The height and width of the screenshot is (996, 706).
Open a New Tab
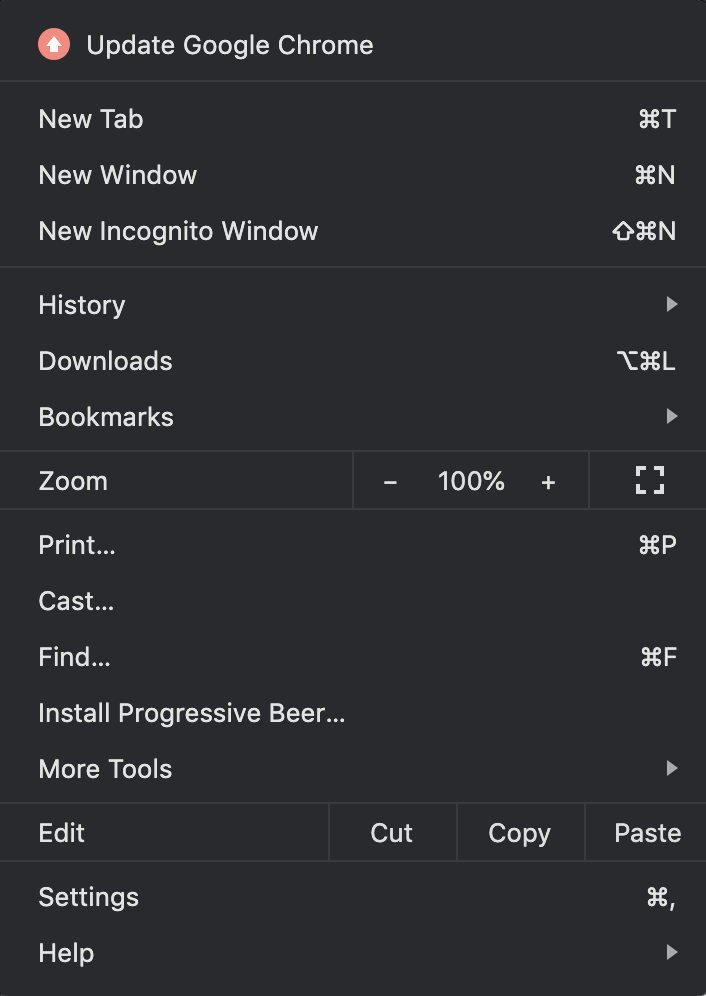tap(90, 119)
